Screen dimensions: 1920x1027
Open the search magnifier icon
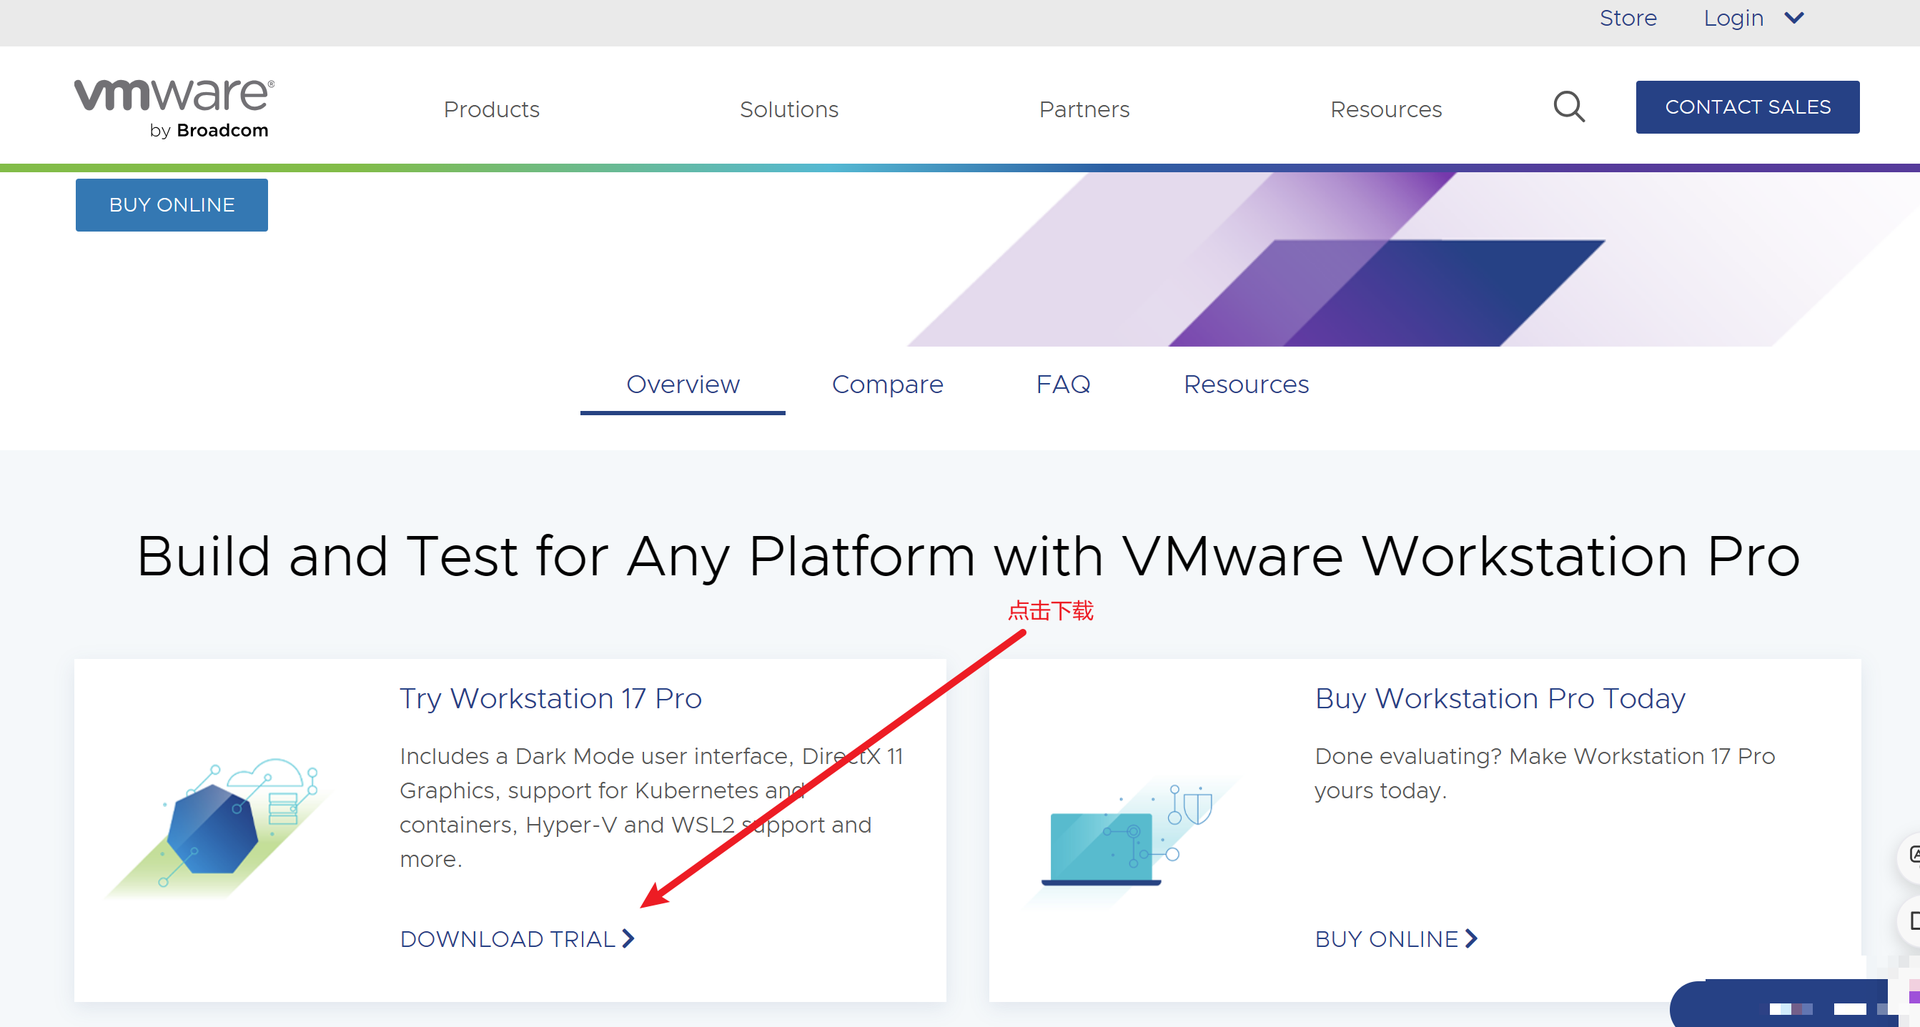1569,107
